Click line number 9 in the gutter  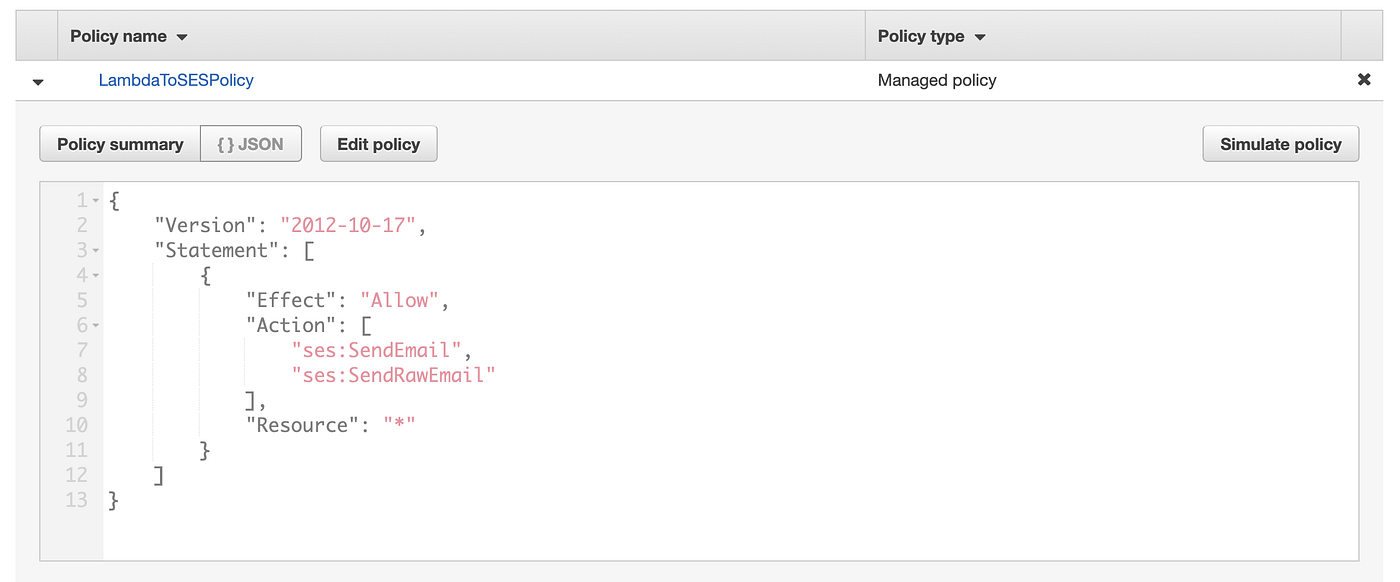82,400
